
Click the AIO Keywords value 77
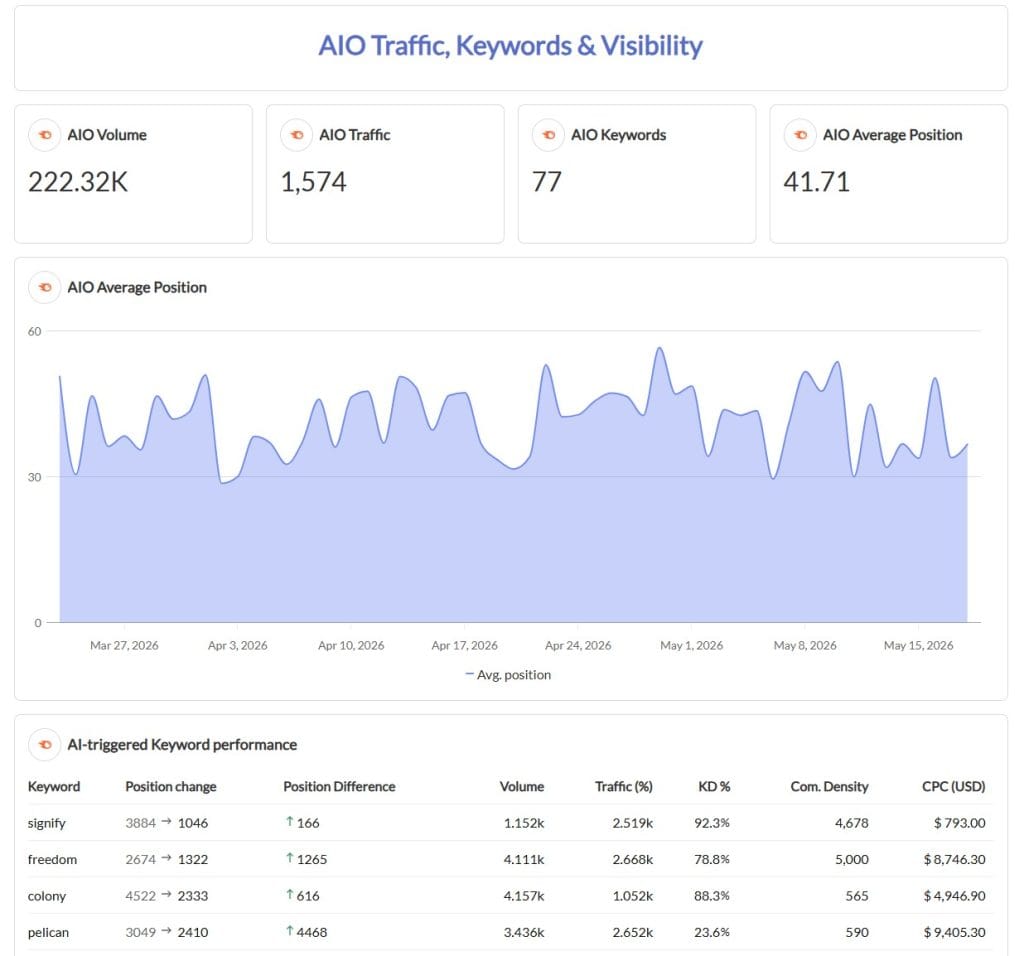[547, 182]
